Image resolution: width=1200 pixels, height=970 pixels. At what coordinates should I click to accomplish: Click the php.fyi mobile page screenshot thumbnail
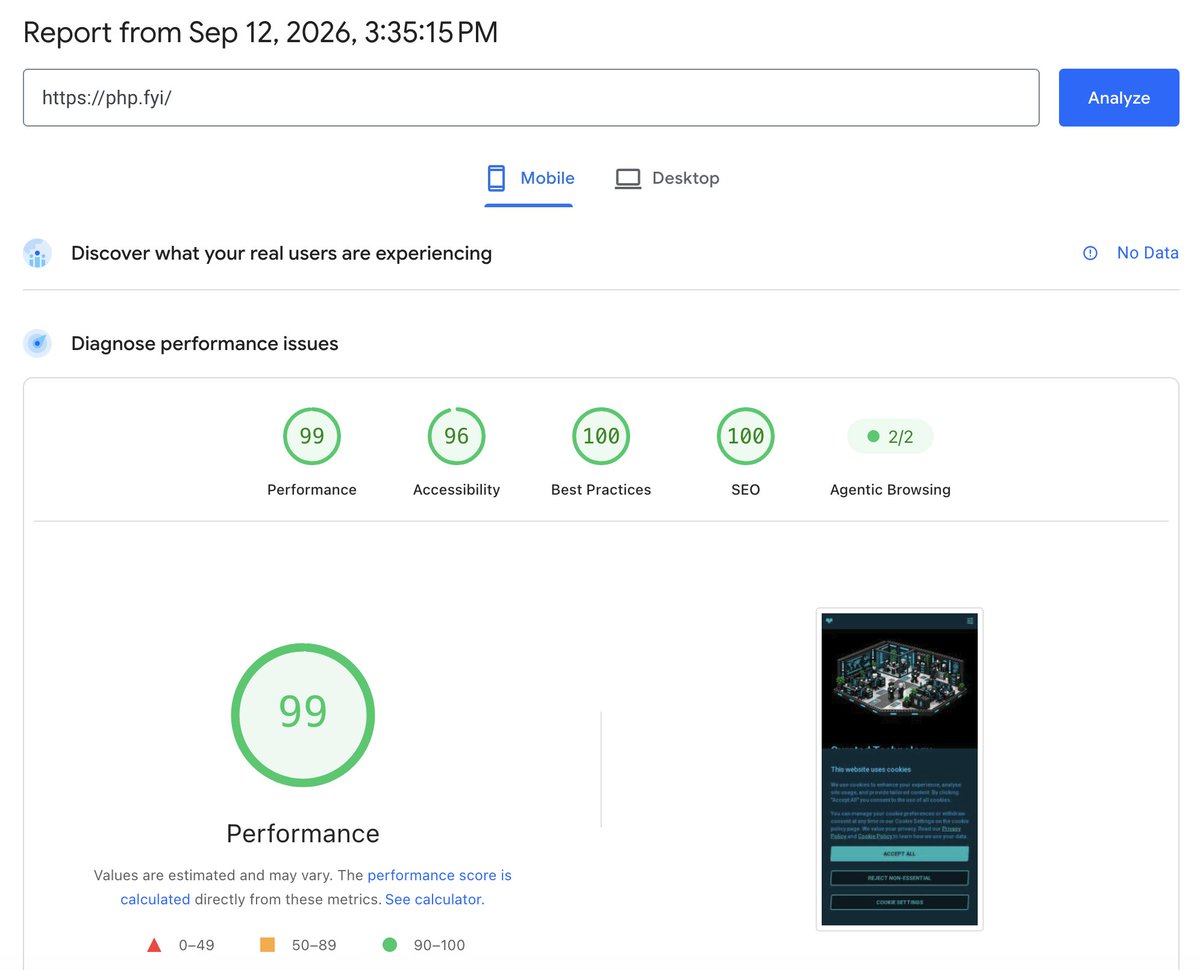pyautogui.click(x=899, y=769)
